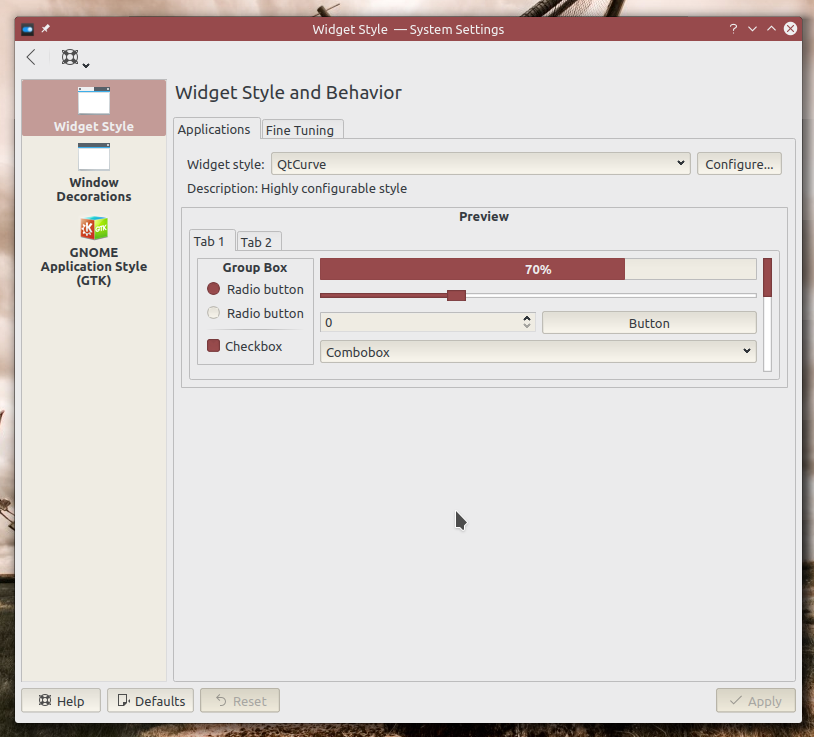The width and height of the screenshot is (814, 737).
Task: Maximize the System Settings window
Action: [x=771, y=29]
